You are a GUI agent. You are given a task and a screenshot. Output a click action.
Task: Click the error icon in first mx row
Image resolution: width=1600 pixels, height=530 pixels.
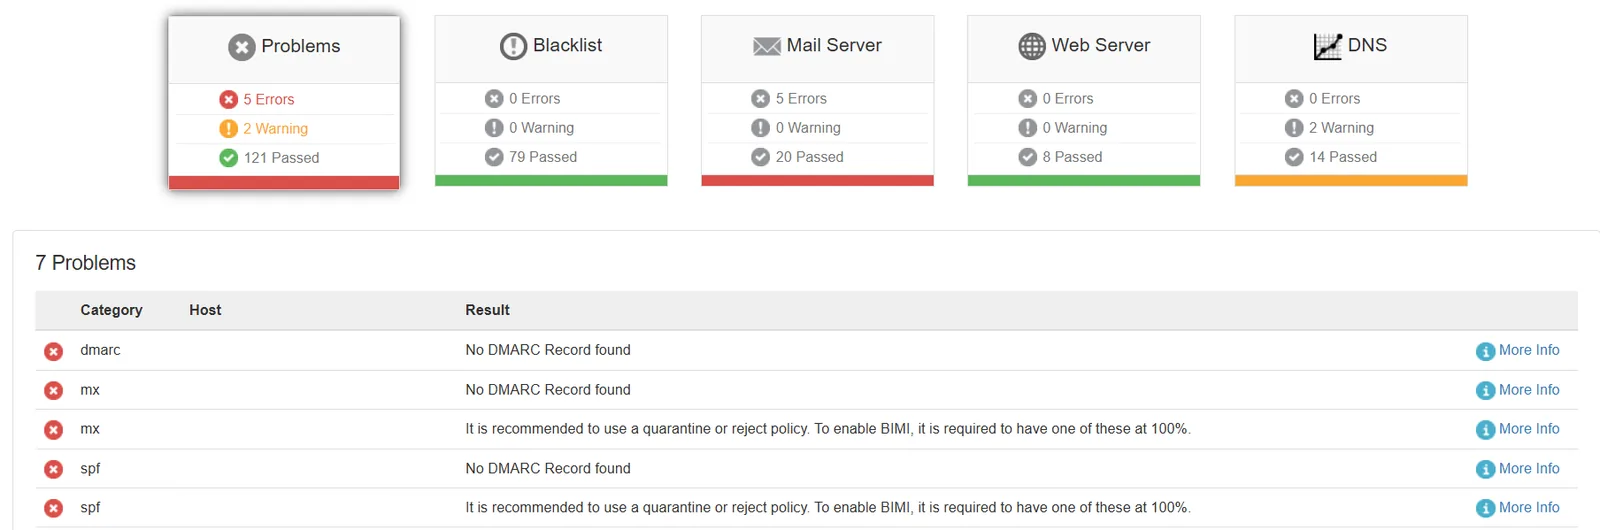tap(54, 390)
